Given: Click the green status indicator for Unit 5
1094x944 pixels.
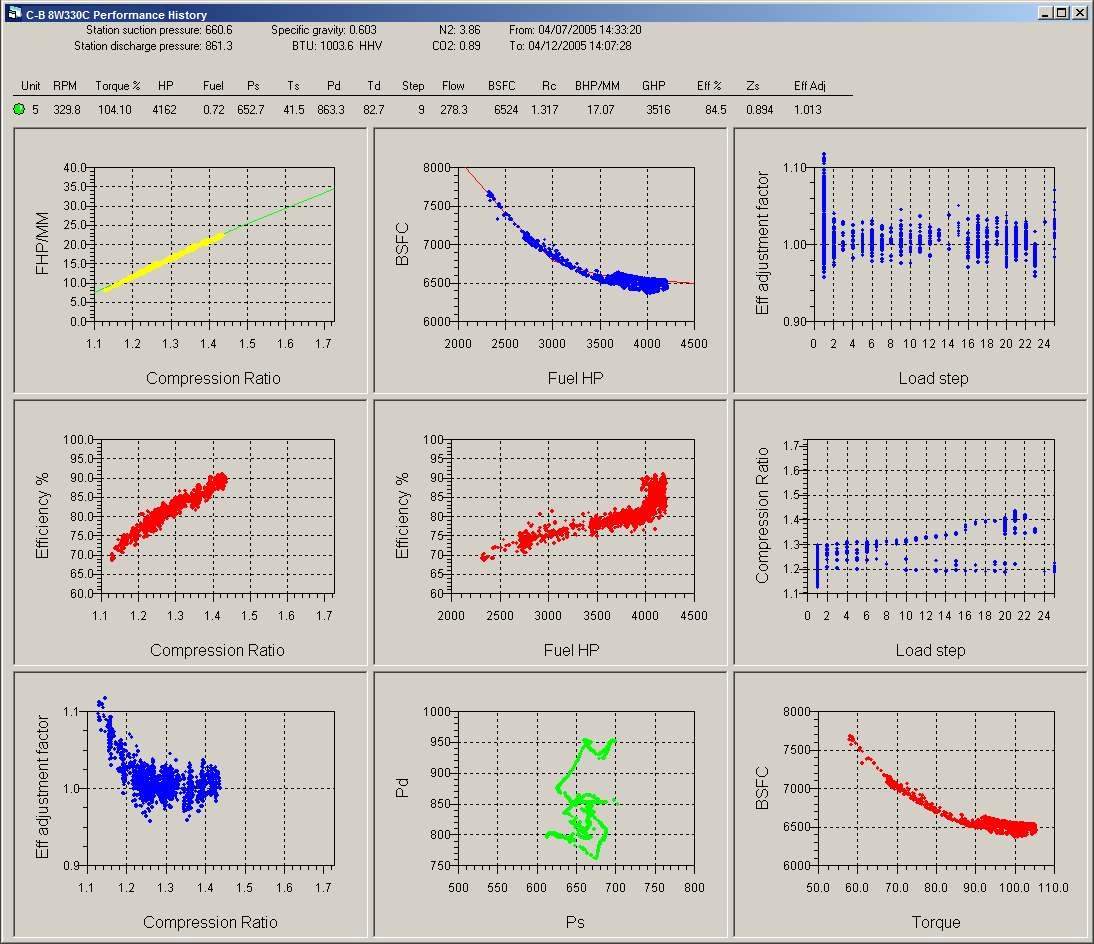Looking at the screenshot, I should tap(19, 110).
